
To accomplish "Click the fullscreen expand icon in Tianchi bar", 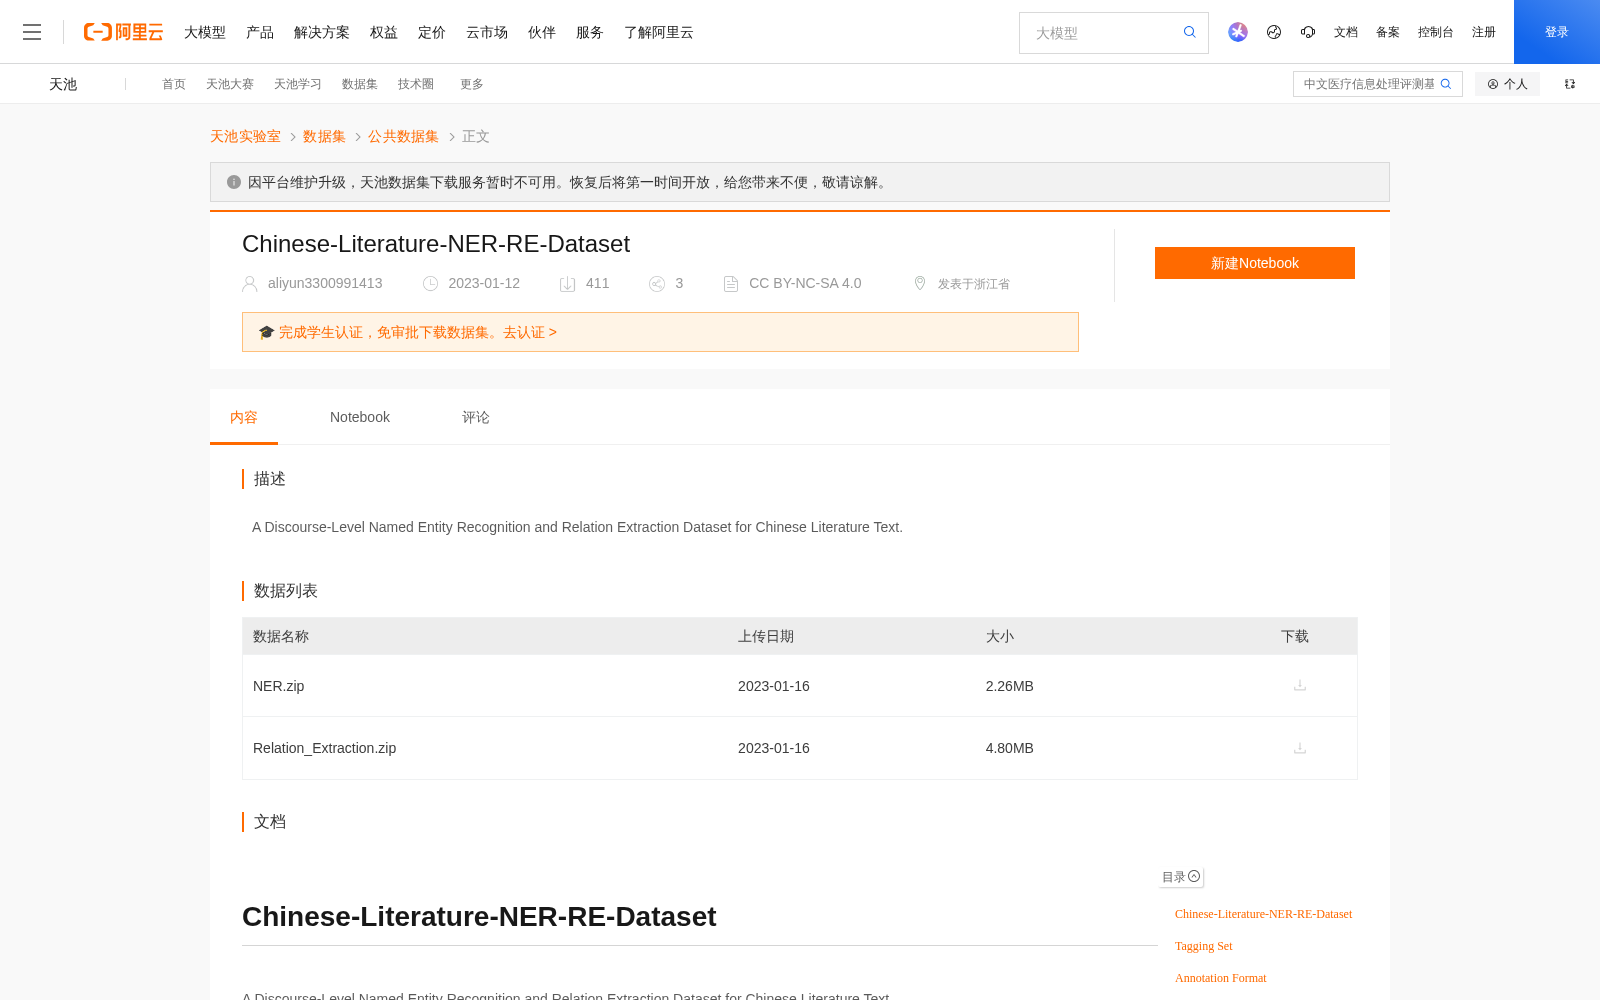I will click(1570, 84).
